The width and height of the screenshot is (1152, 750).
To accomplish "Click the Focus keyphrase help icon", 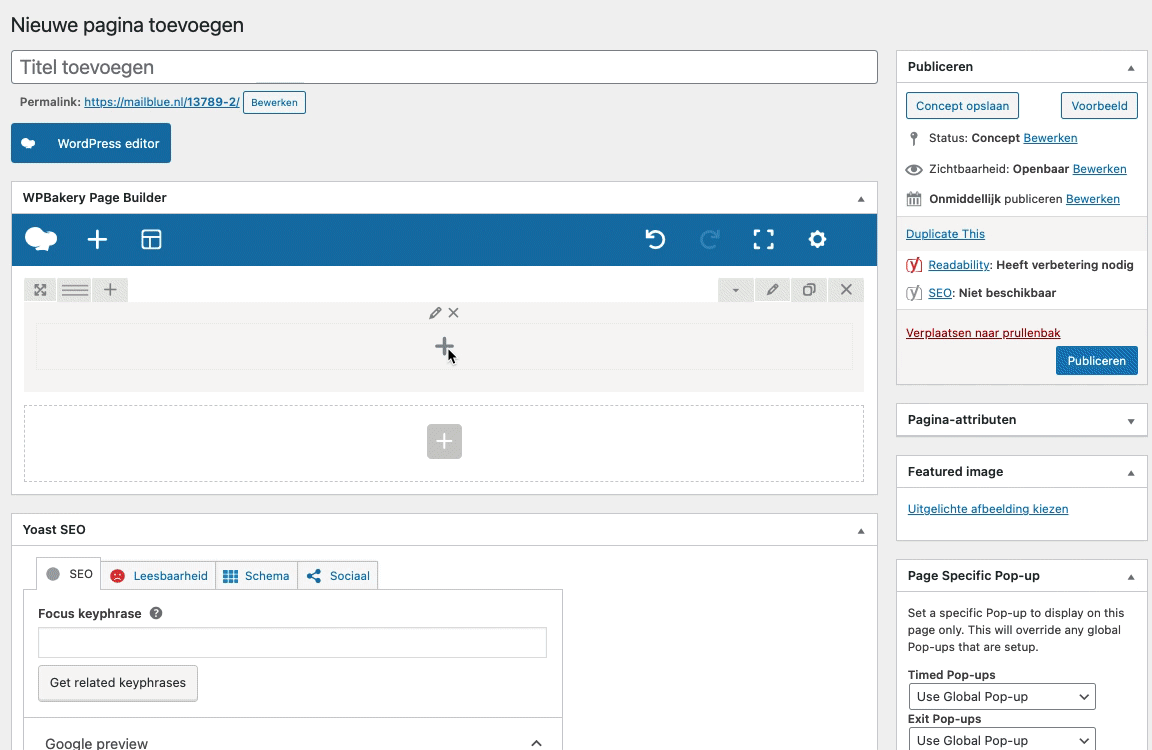I will [156, 613].
